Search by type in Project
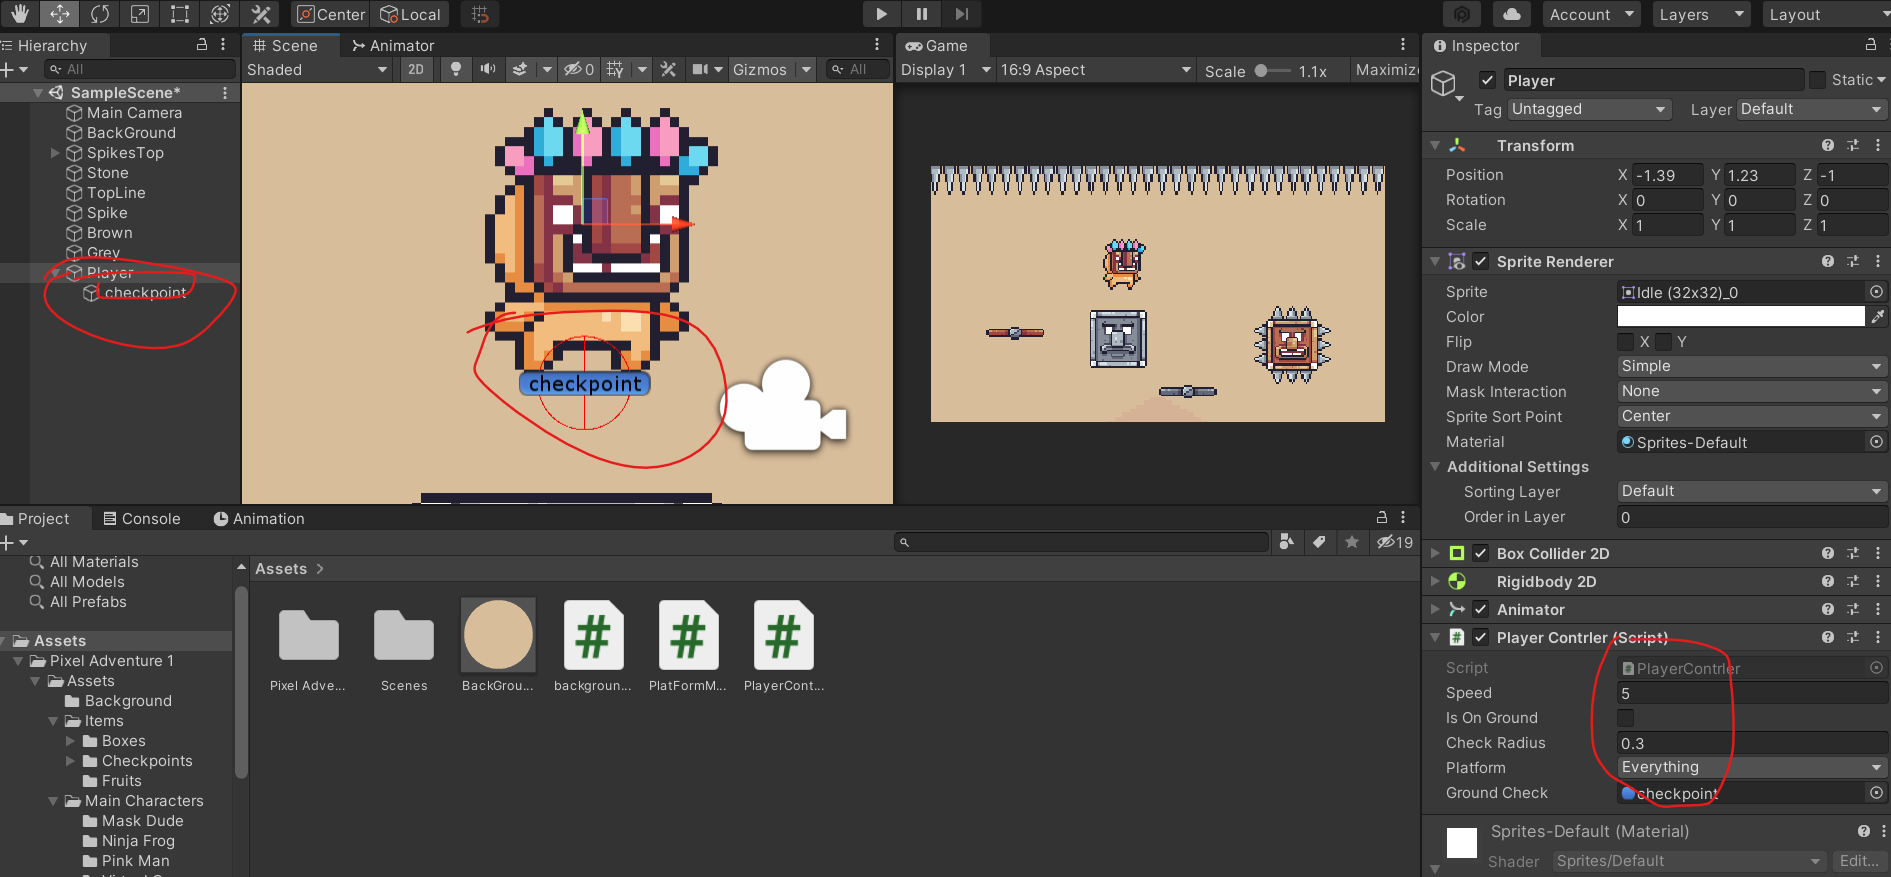The height and width of the screenshot is (877, 1891). tap(1287, 542)
